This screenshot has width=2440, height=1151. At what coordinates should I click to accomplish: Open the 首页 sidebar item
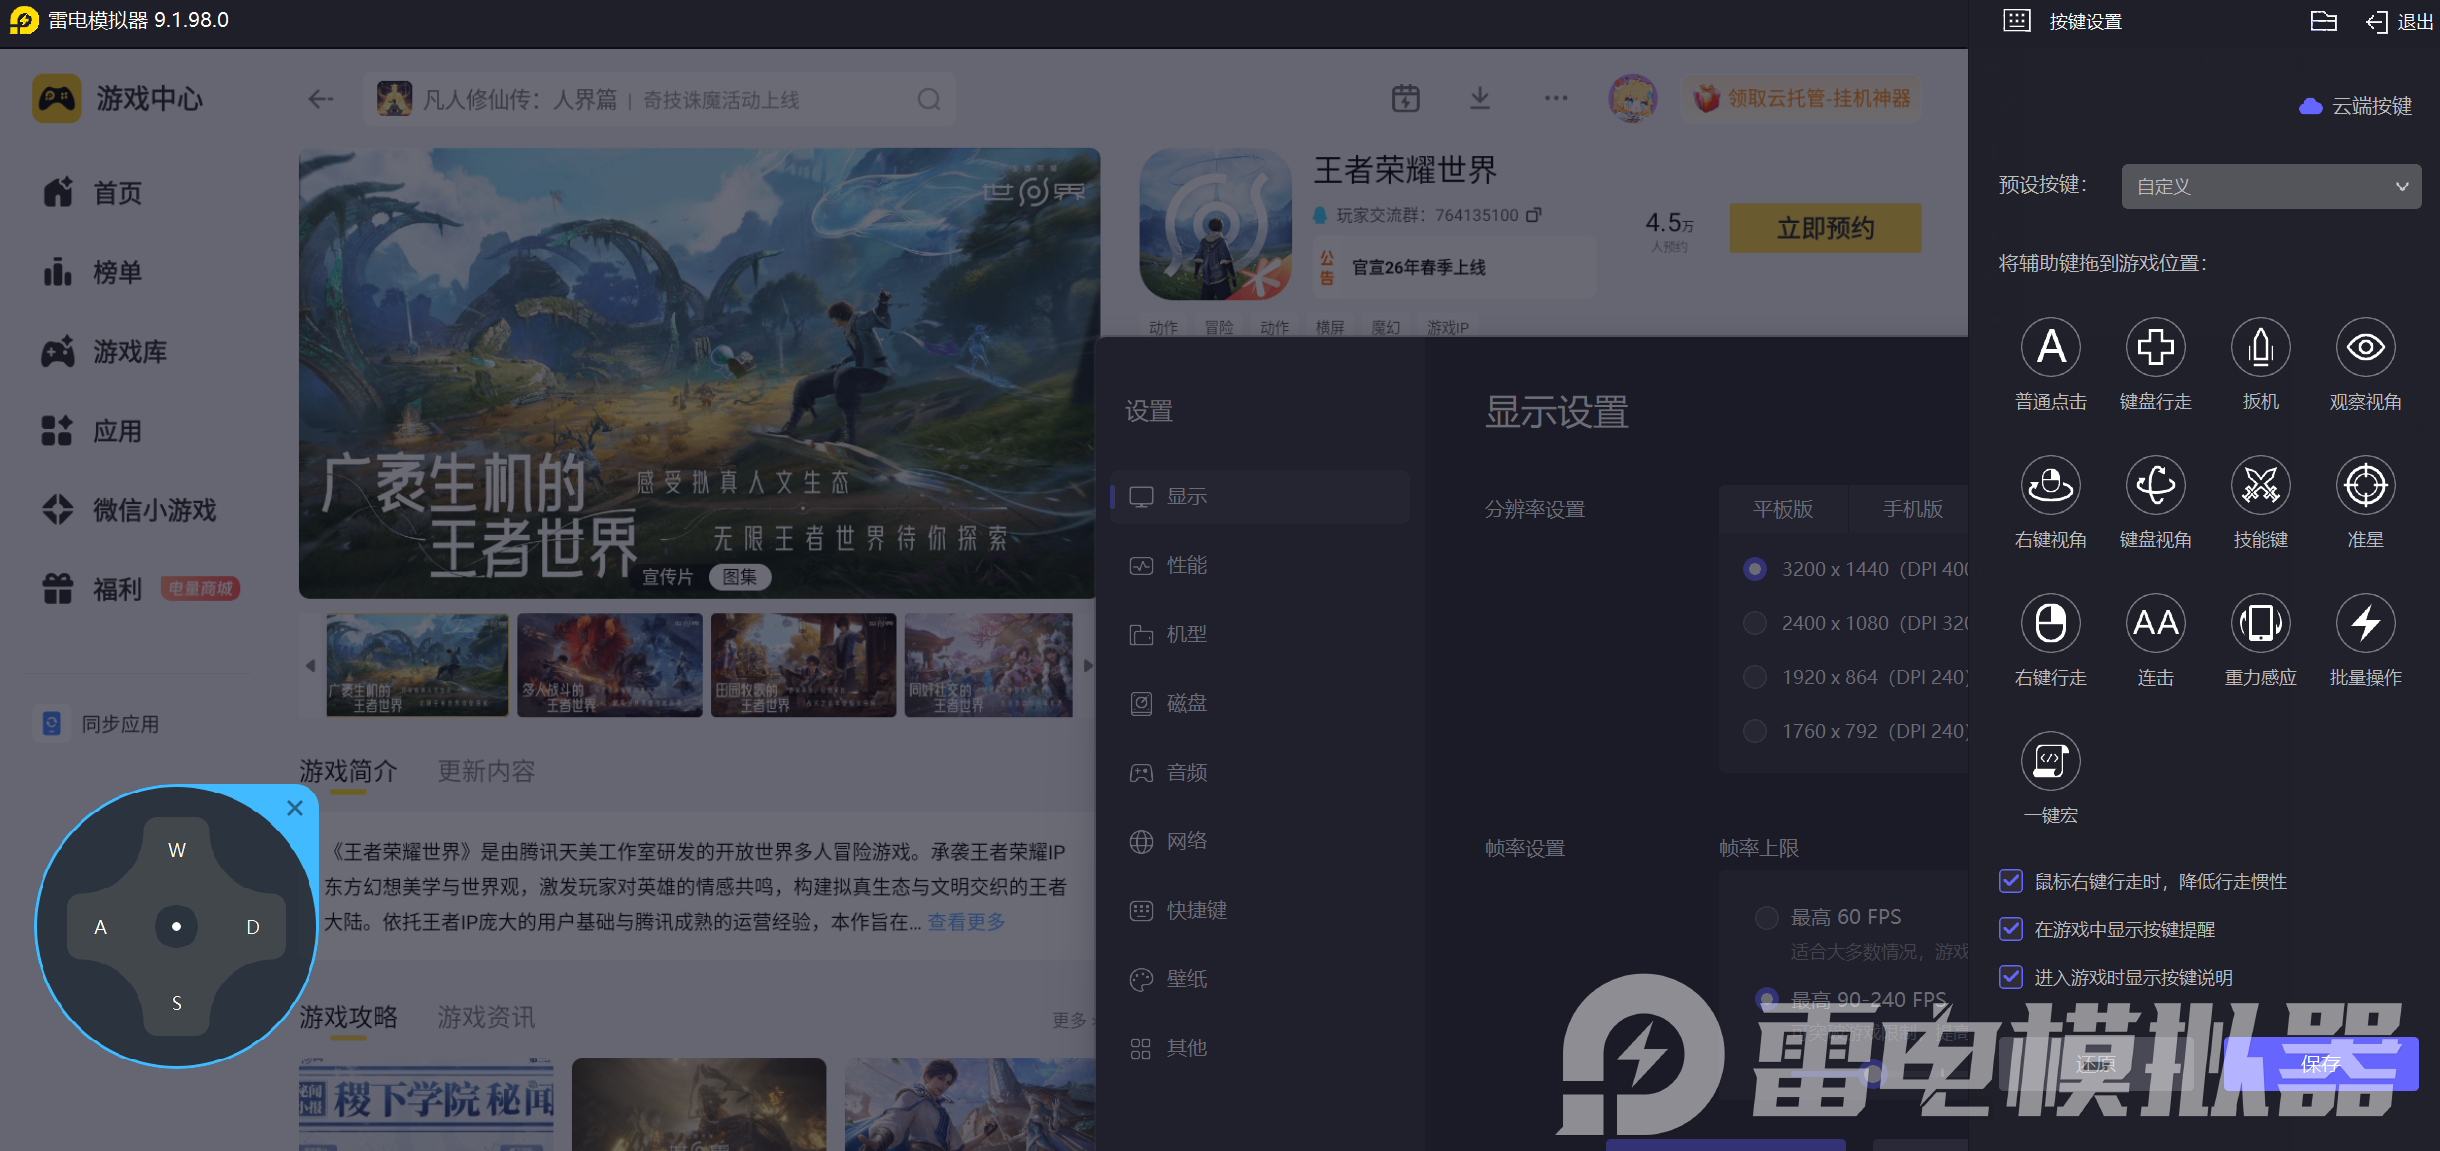pyautogui.click(x=93, y=193)
